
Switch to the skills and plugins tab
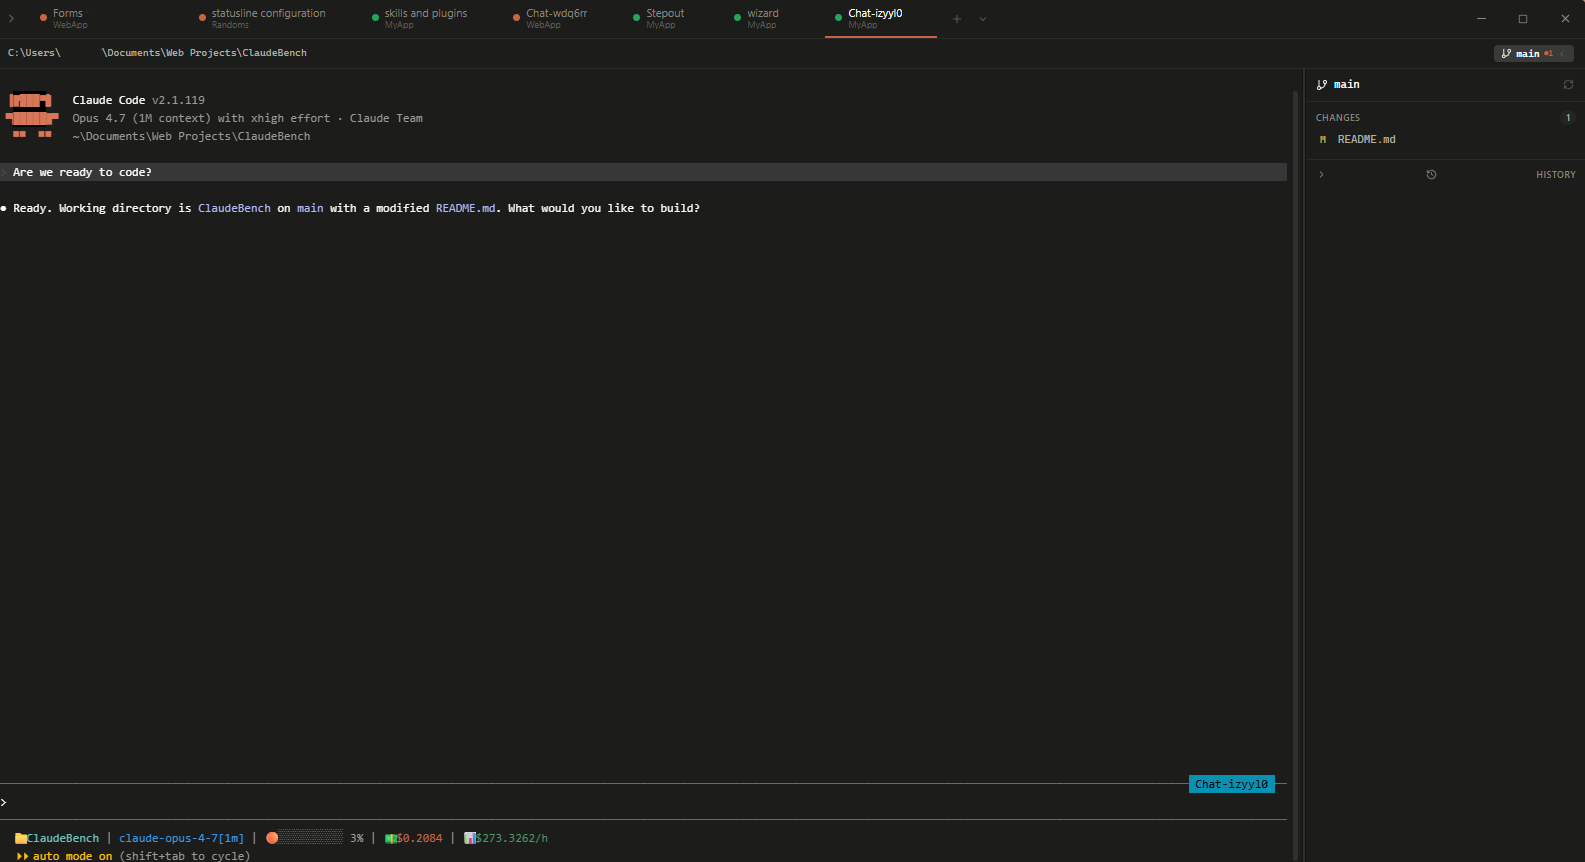click(419, 18)
